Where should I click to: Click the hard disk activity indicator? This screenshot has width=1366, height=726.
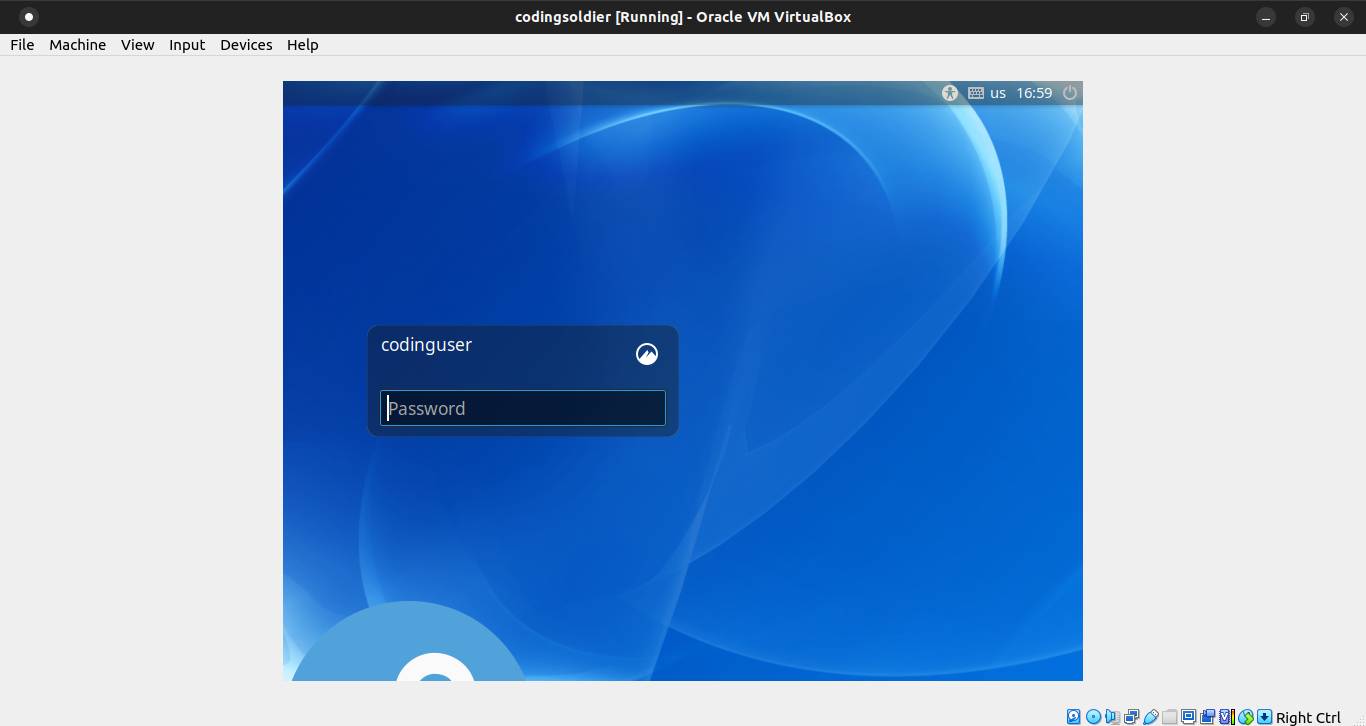1073,717
